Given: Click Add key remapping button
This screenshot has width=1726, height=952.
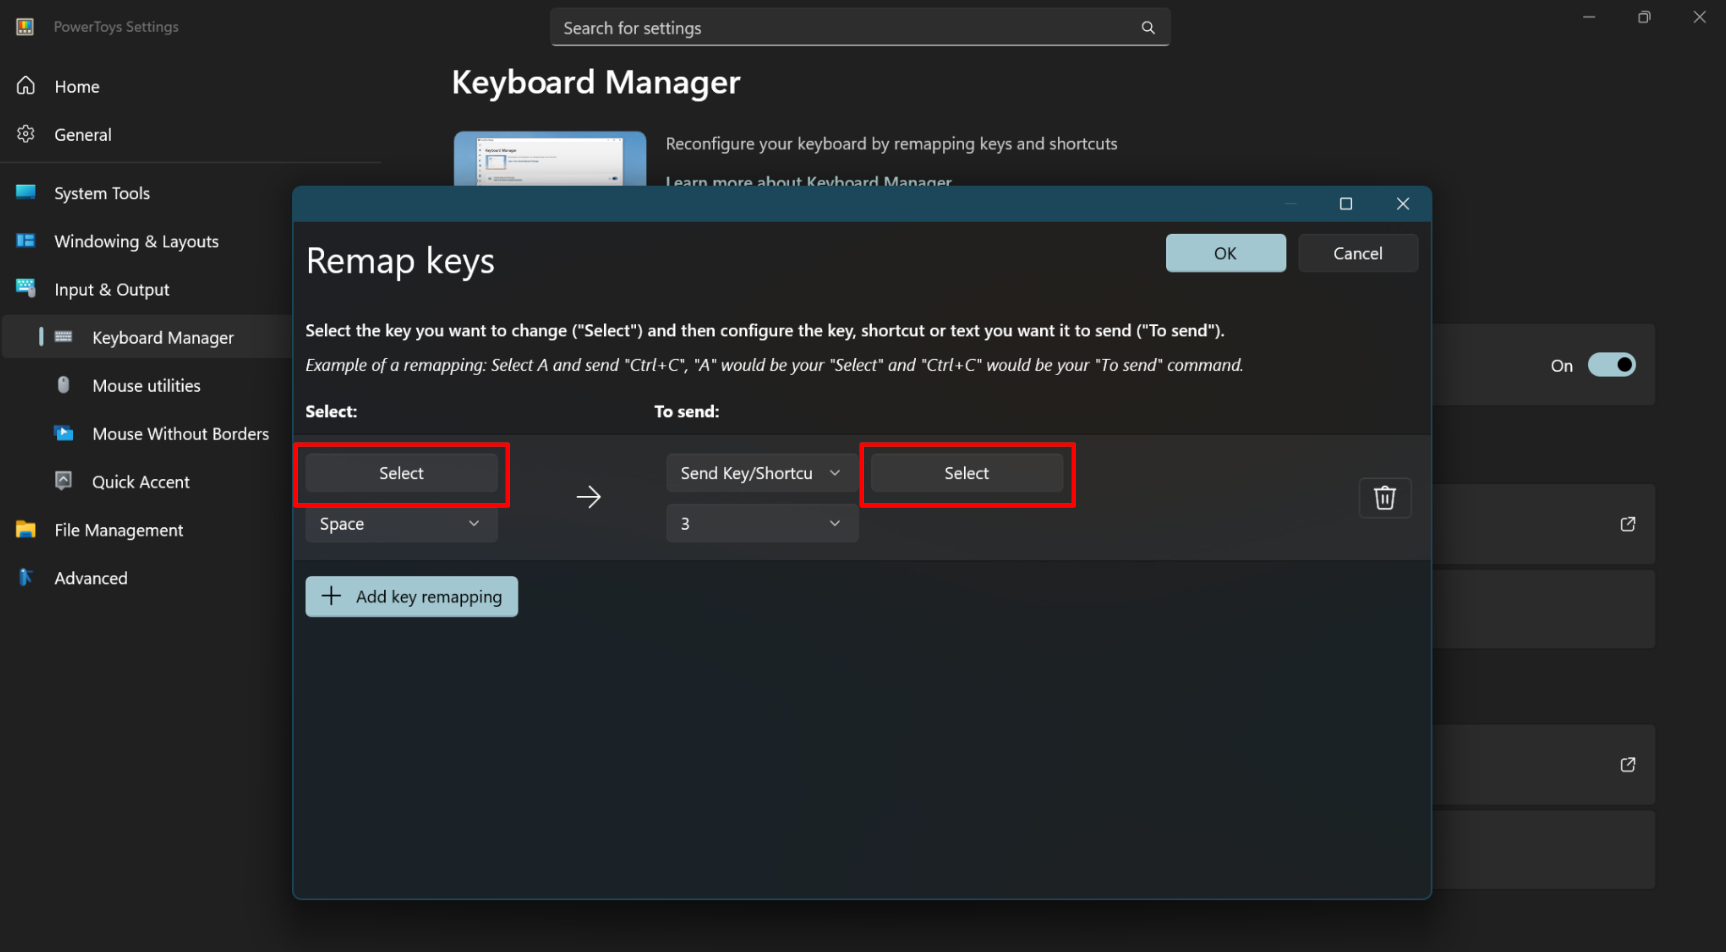Looking at the screenshot, I should coord(411,597).
